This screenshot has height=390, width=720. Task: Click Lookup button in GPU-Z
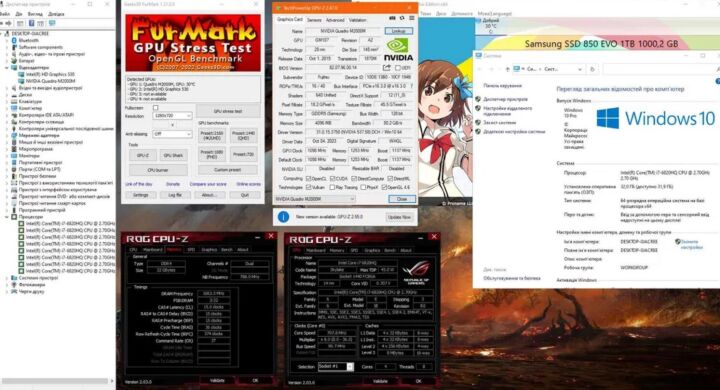coord(398,31)
